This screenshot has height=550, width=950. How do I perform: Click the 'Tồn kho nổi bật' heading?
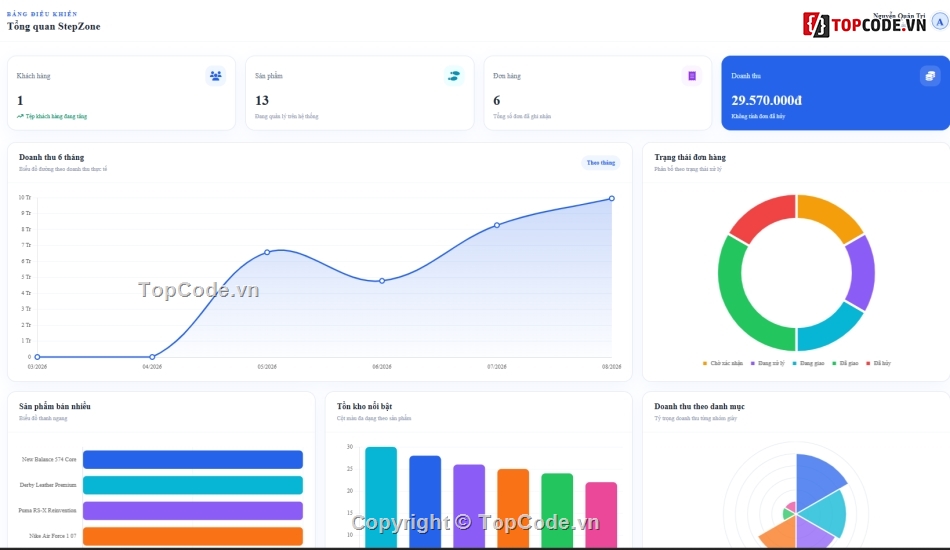click(x=364, y=406)
